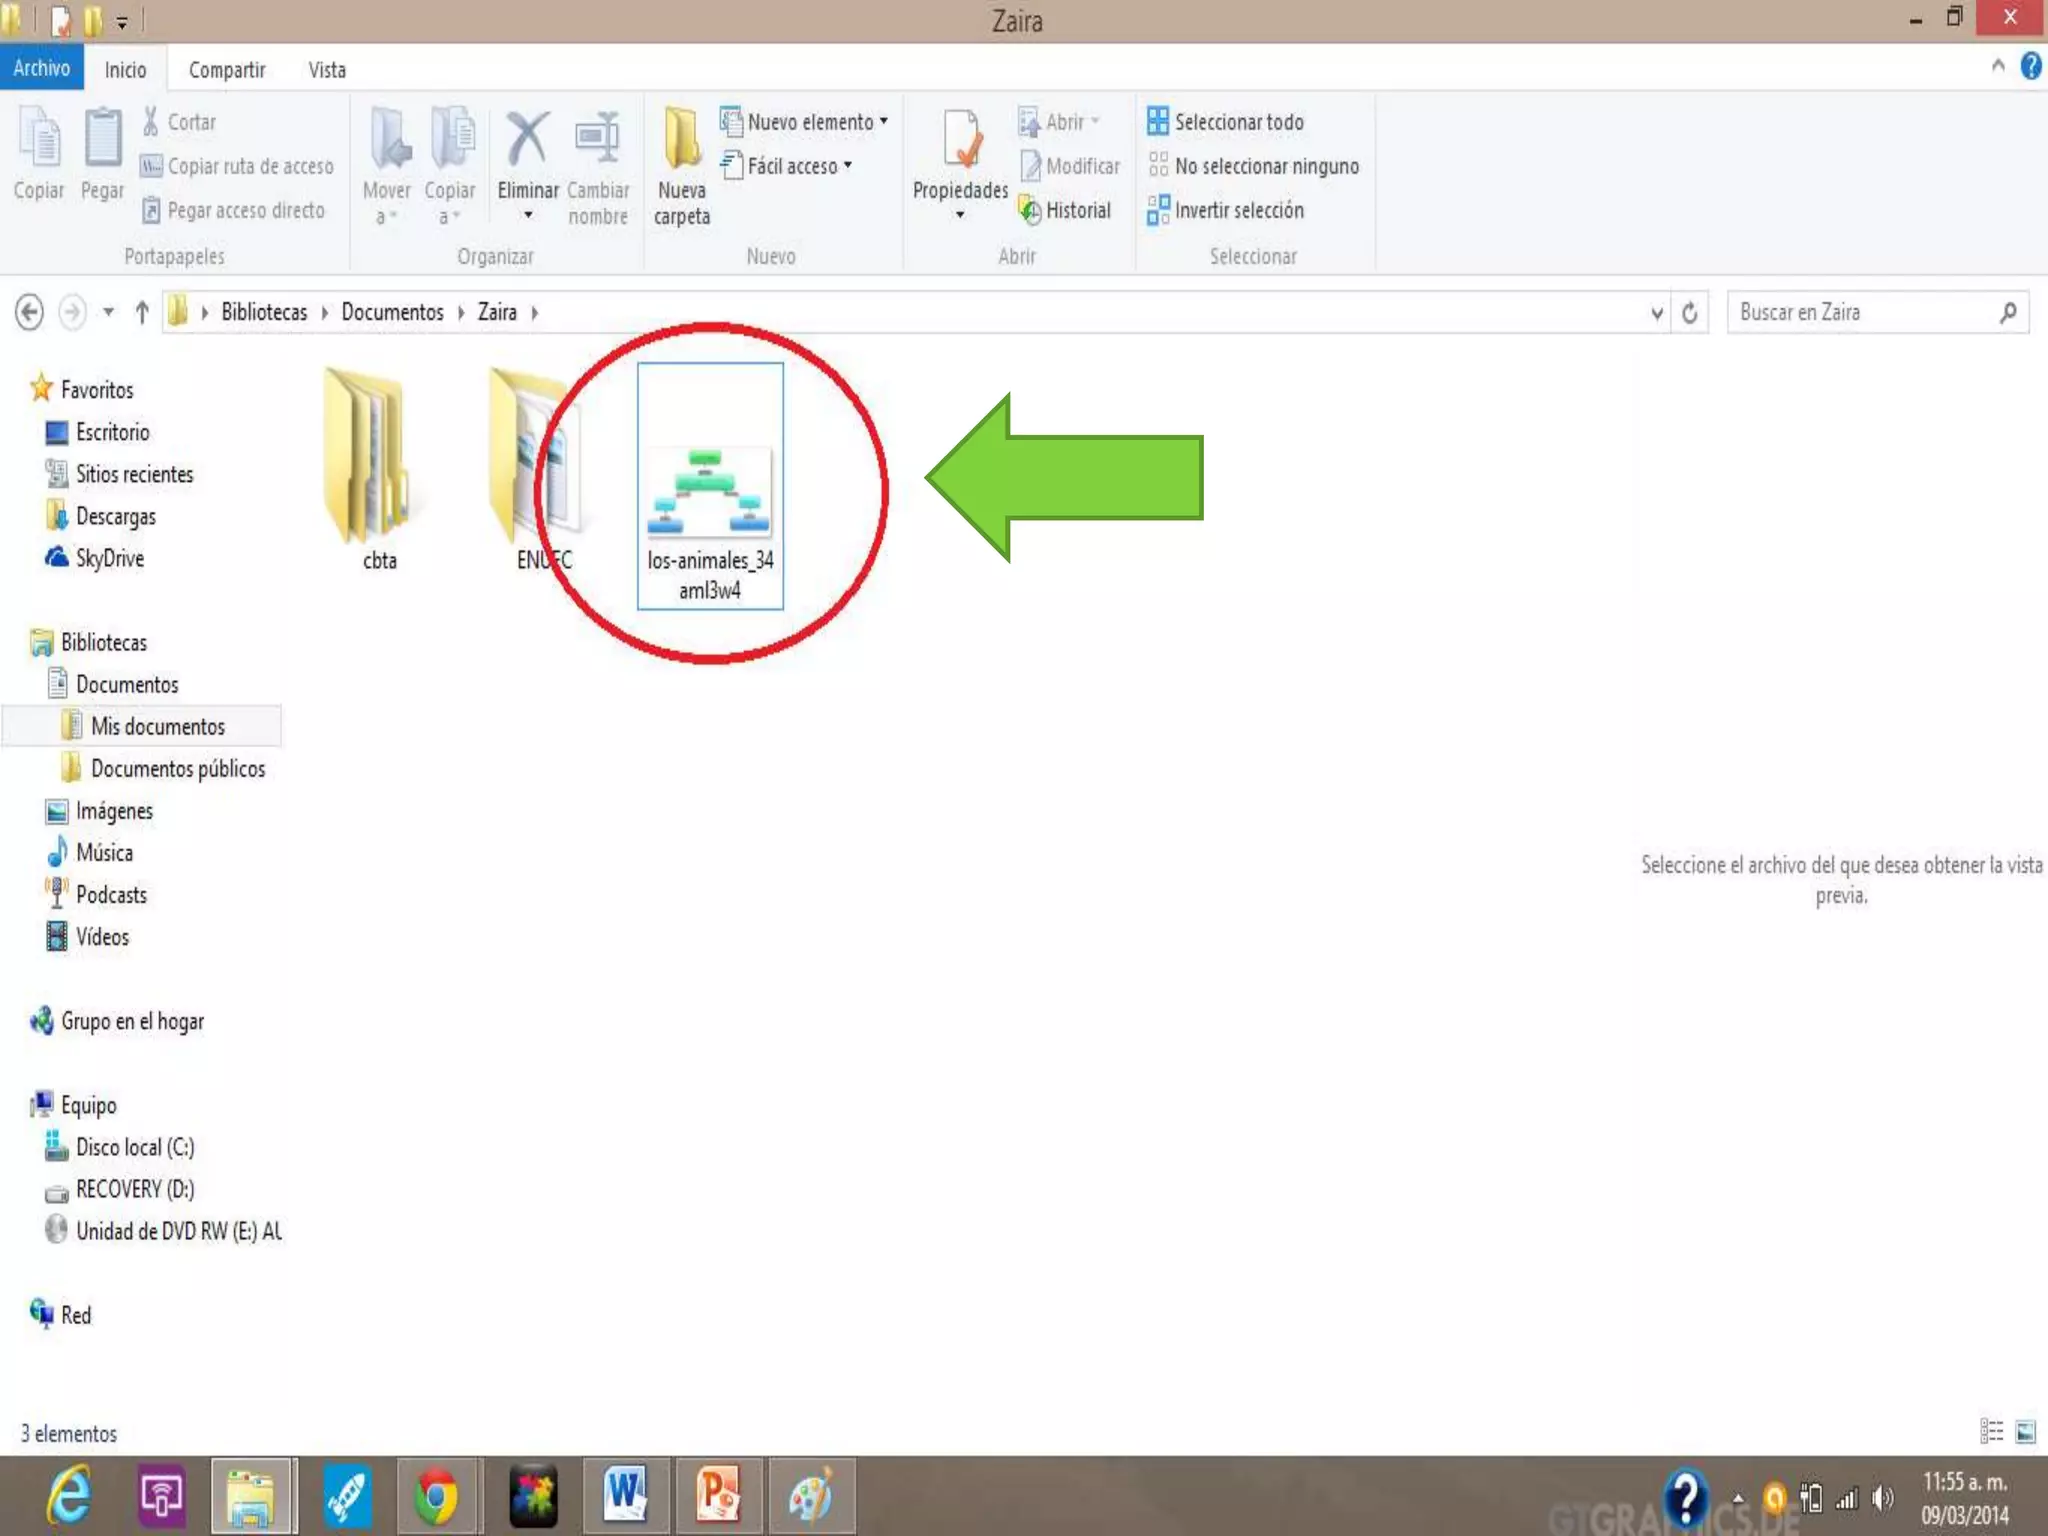The image size is (2048, 1536).
Task: Switch to large icons view in status bar
Action: click(2026, 1432)
